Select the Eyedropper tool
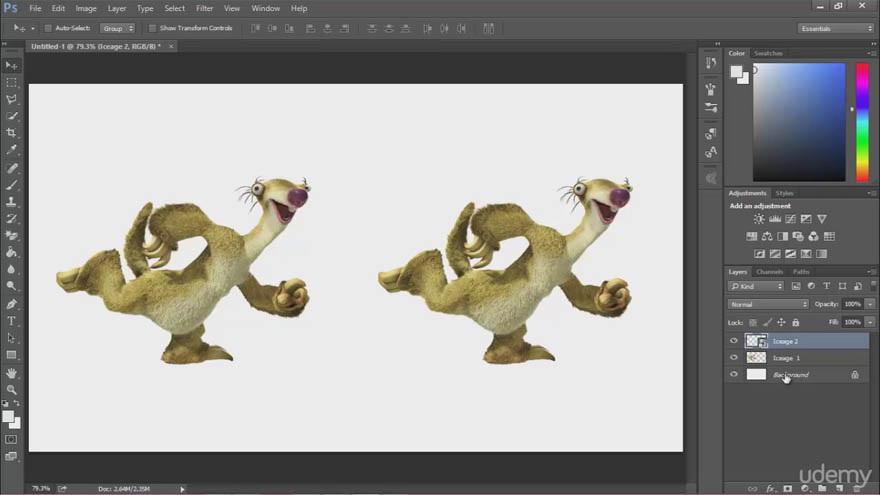 11,150
